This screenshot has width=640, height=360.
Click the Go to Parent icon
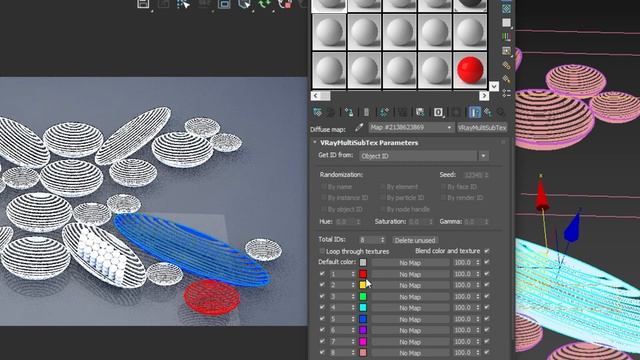click(488, 112)
